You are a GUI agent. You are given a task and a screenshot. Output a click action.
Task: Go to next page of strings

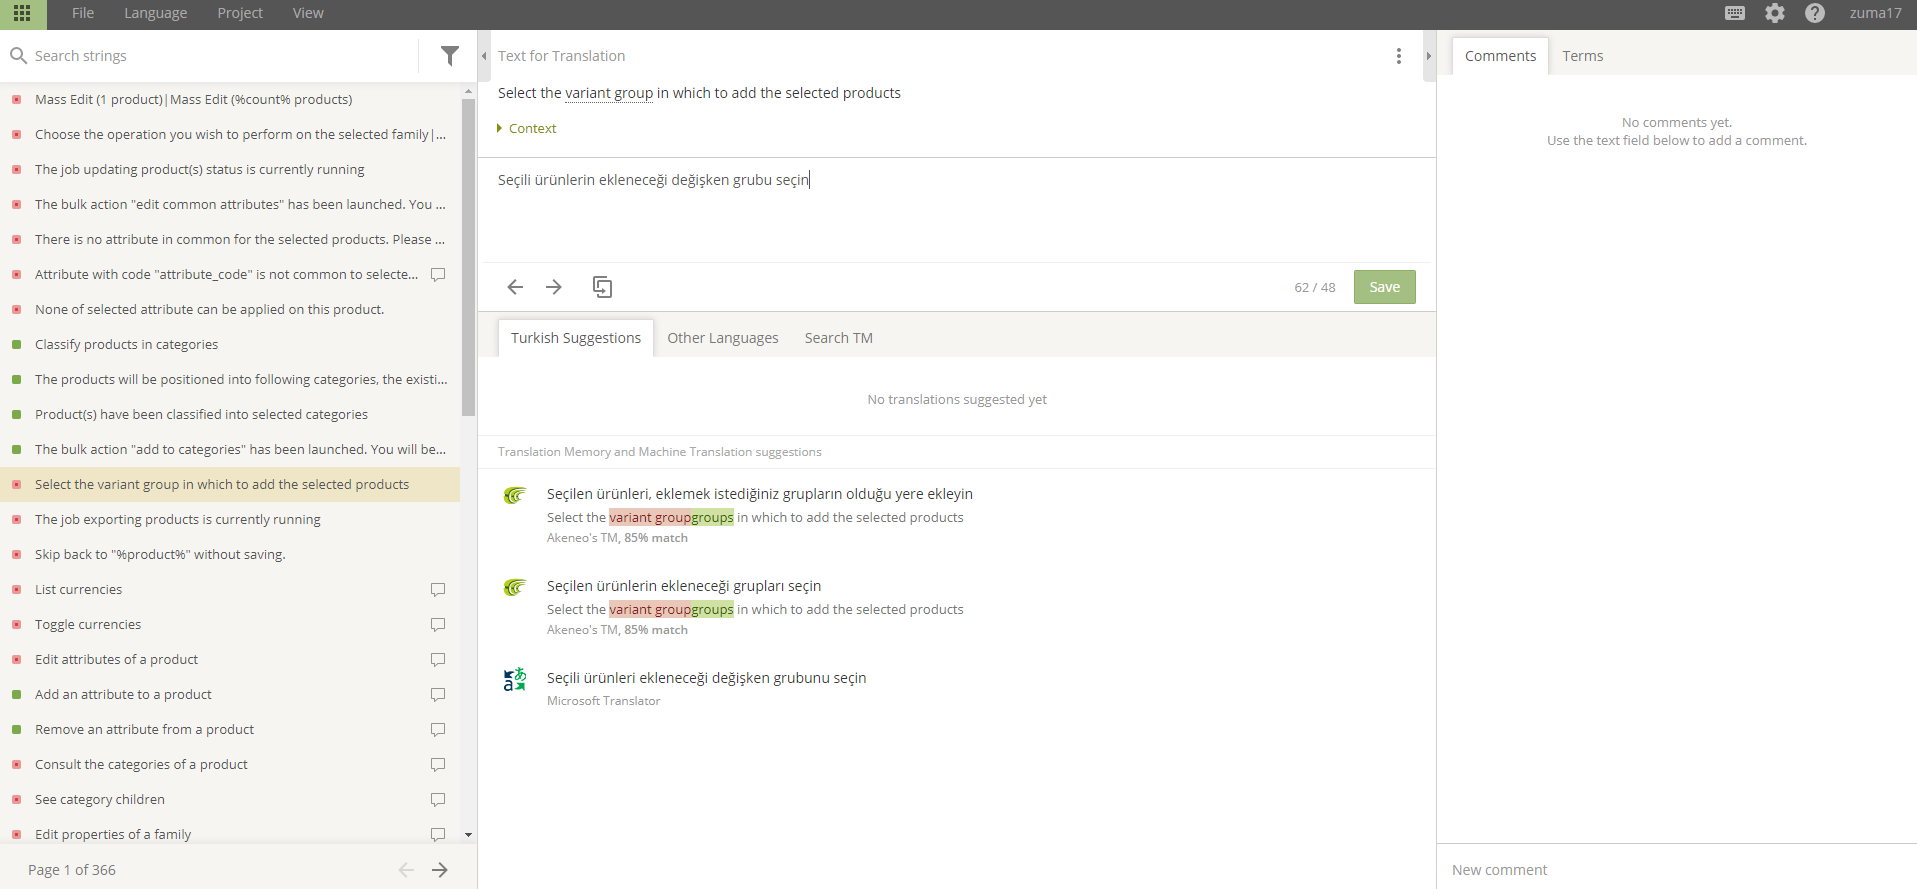click(440, 870)
